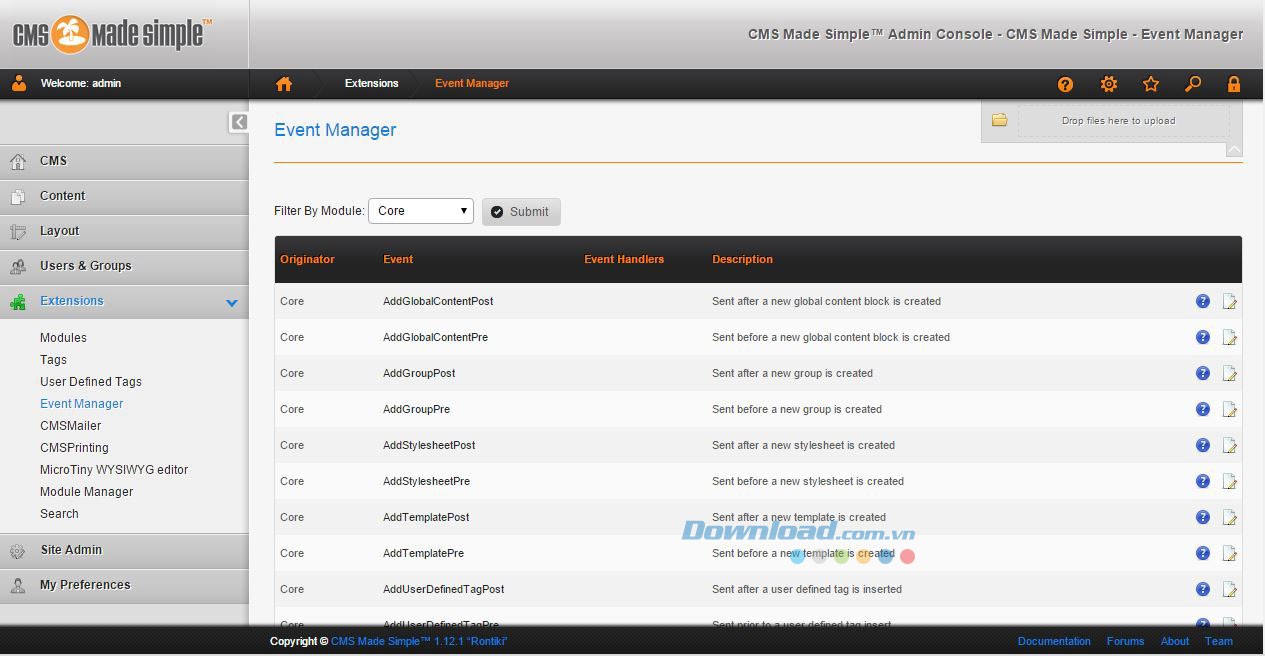Collapse the Extensions section in the sidebar
1265x656 pixels.
pos(232,301)
